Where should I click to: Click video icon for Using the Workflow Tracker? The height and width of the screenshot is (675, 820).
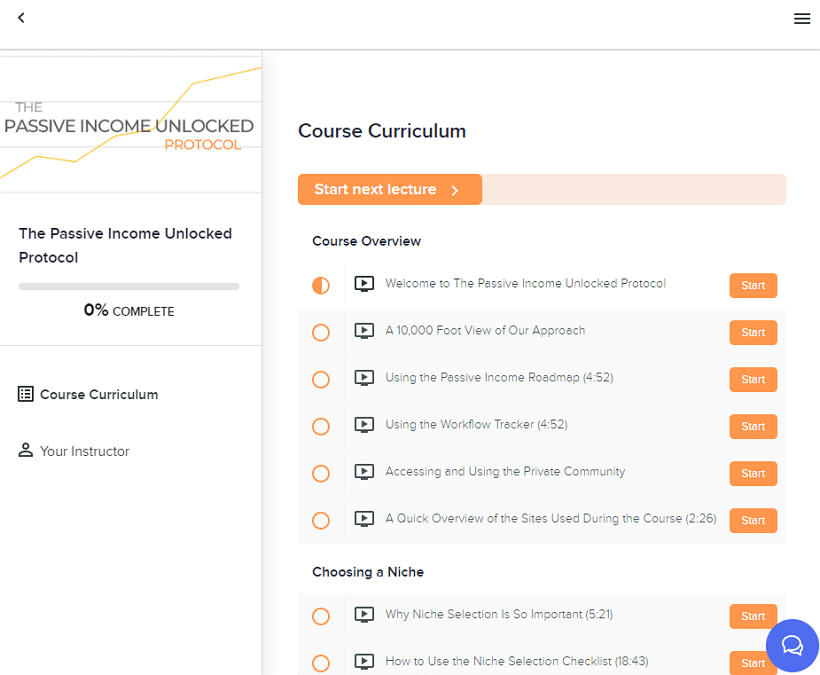[x=364, y=425]
